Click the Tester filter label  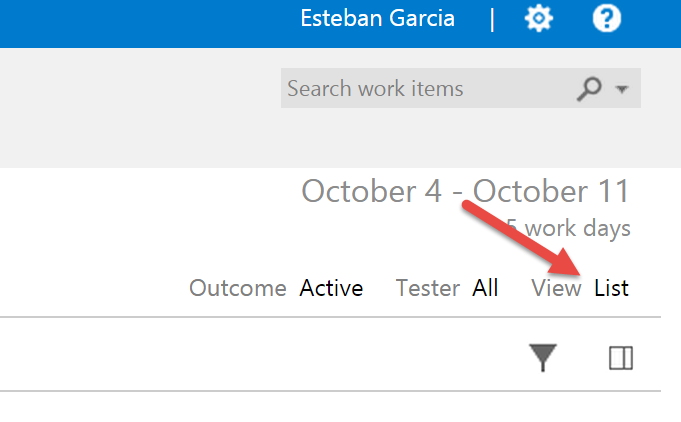428,288
